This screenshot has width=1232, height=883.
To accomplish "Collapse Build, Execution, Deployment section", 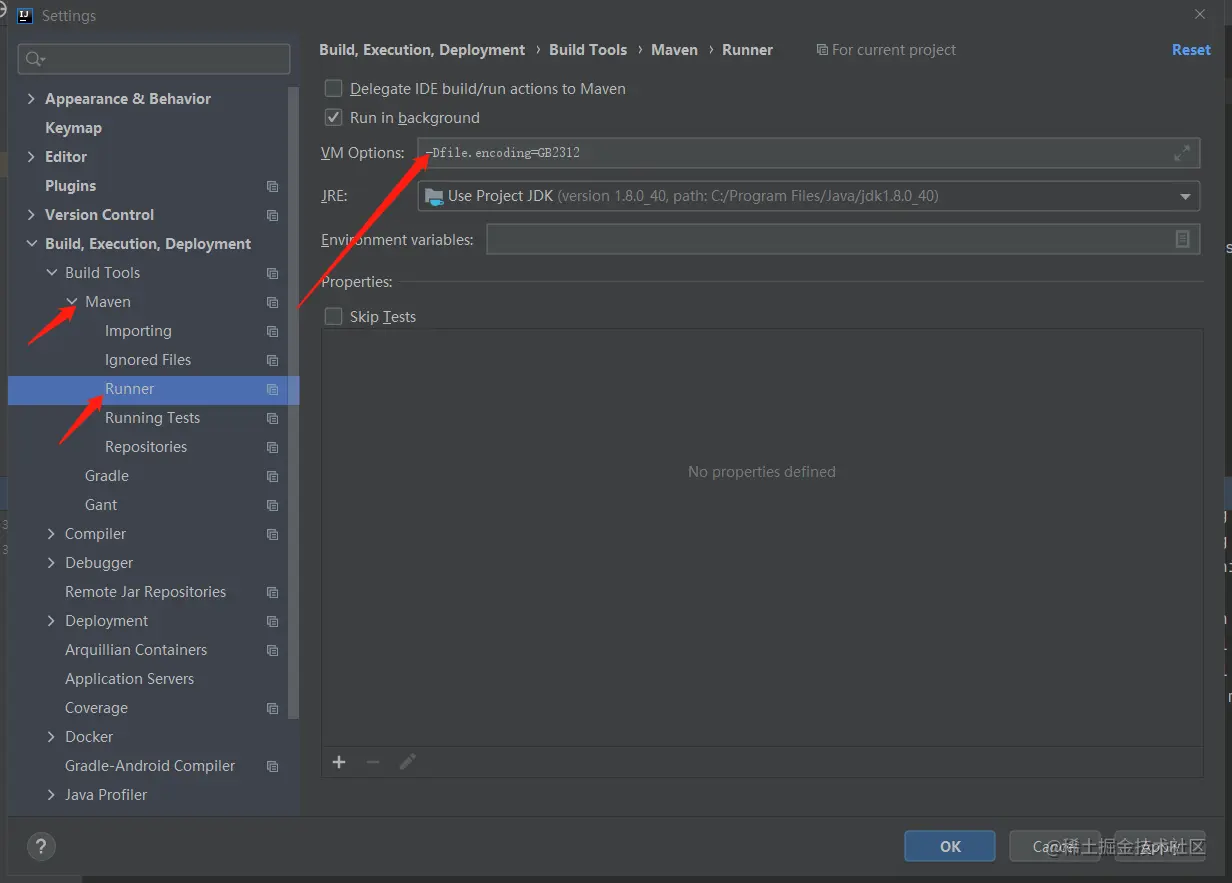I will point(32,244).
